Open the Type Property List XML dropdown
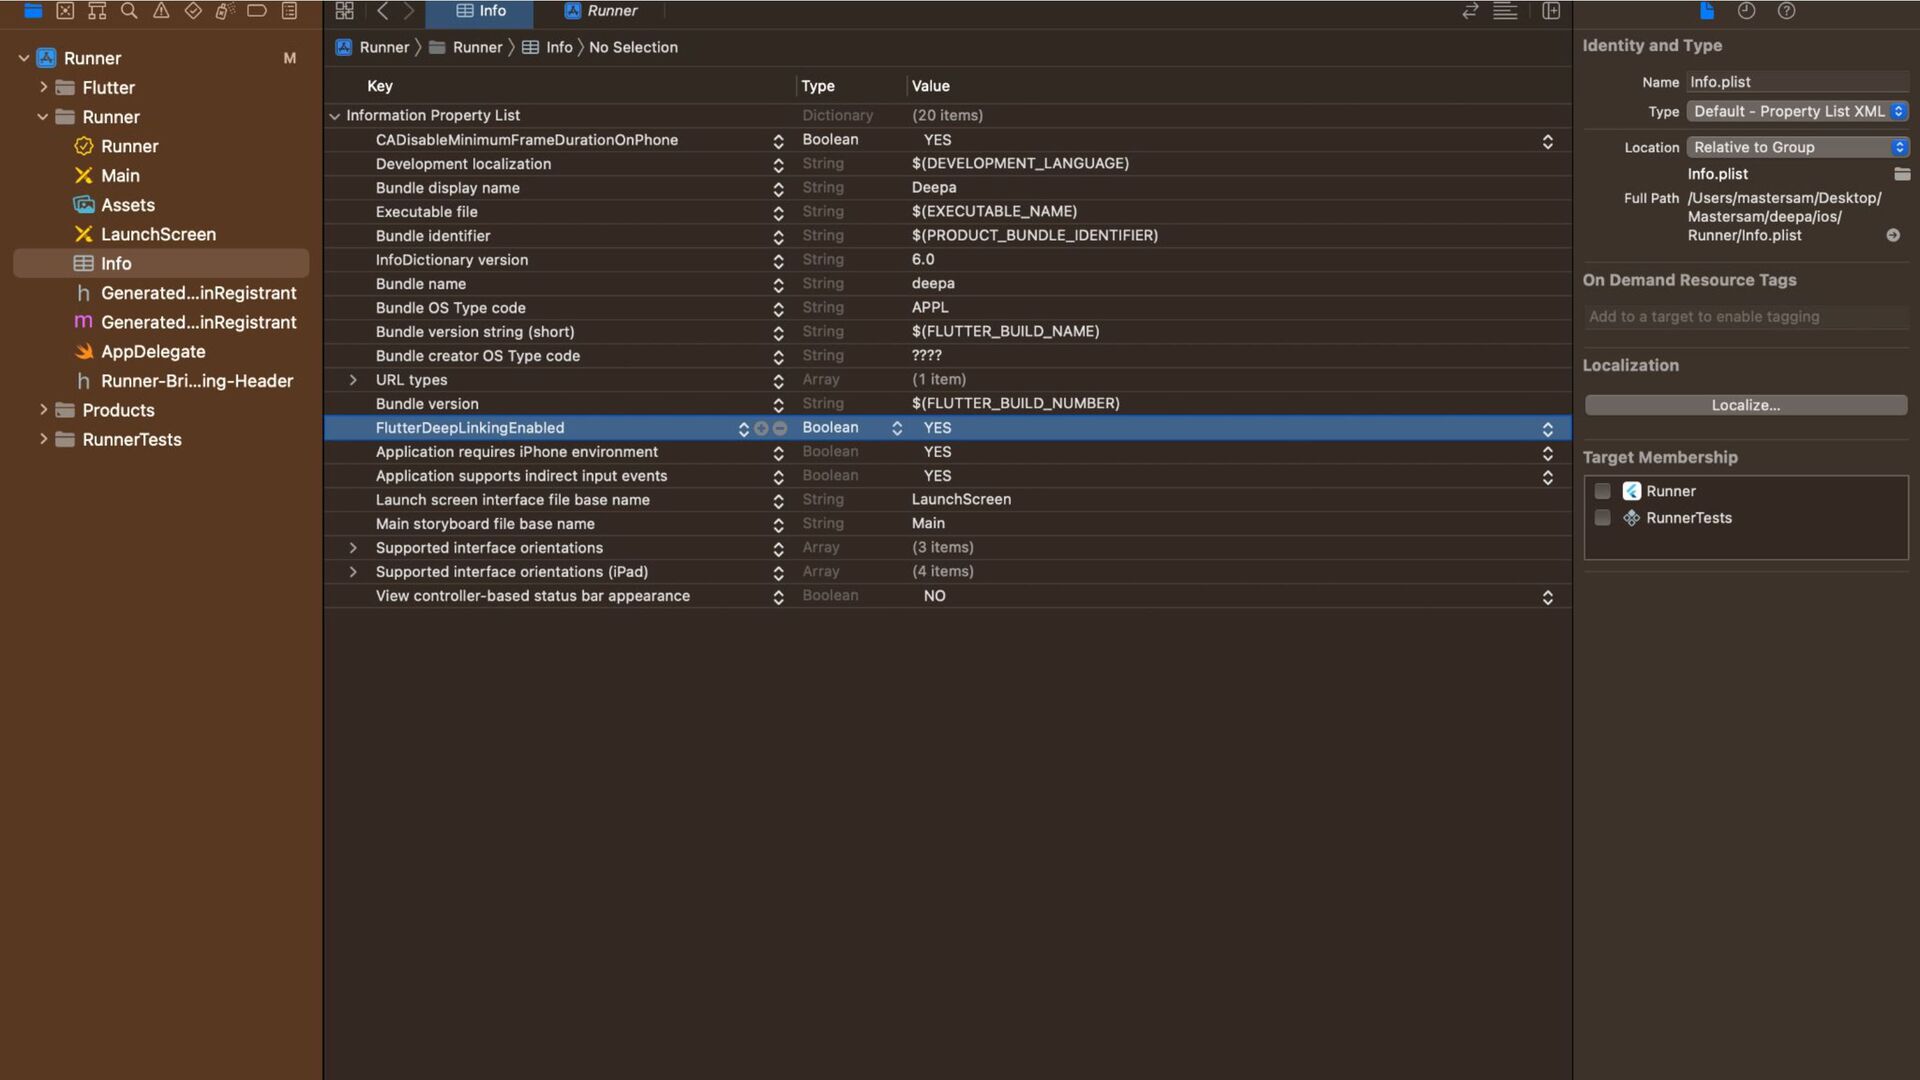Image resolution: width=1920 pixels, height=1080 pixels. pyautogui.click(x=1797, y=111)
